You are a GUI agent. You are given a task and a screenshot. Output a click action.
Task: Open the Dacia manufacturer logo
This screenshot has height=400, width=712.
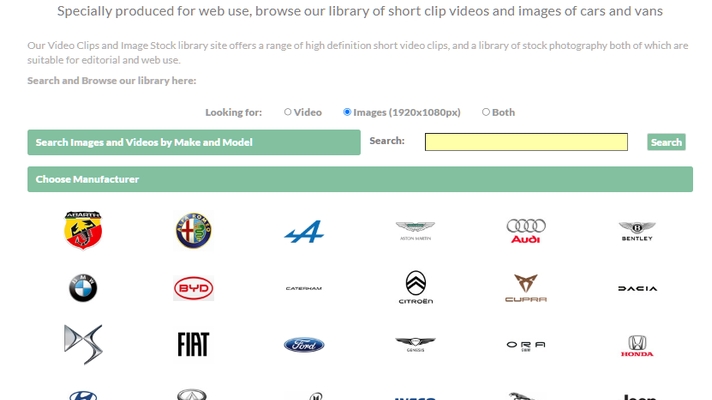(x=637, y=288)
